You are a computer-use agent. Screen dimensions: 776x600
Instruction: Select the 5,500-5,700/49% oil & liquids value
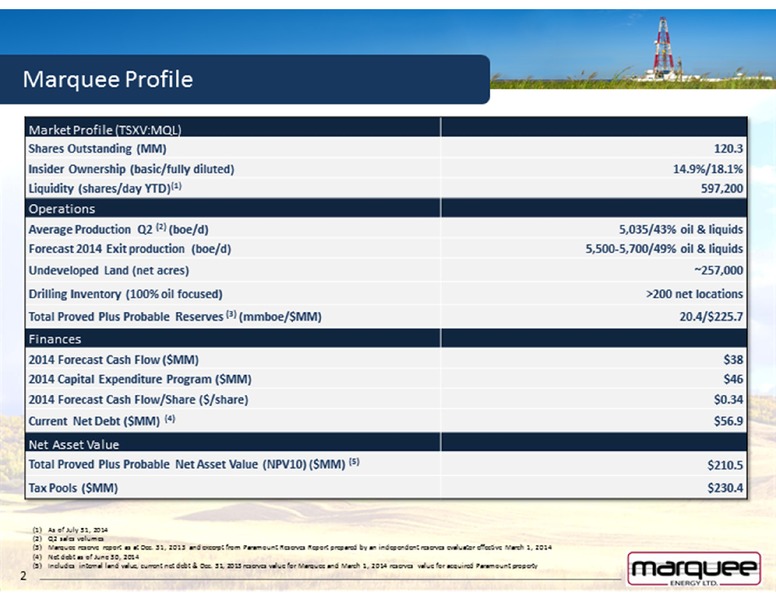664,249
